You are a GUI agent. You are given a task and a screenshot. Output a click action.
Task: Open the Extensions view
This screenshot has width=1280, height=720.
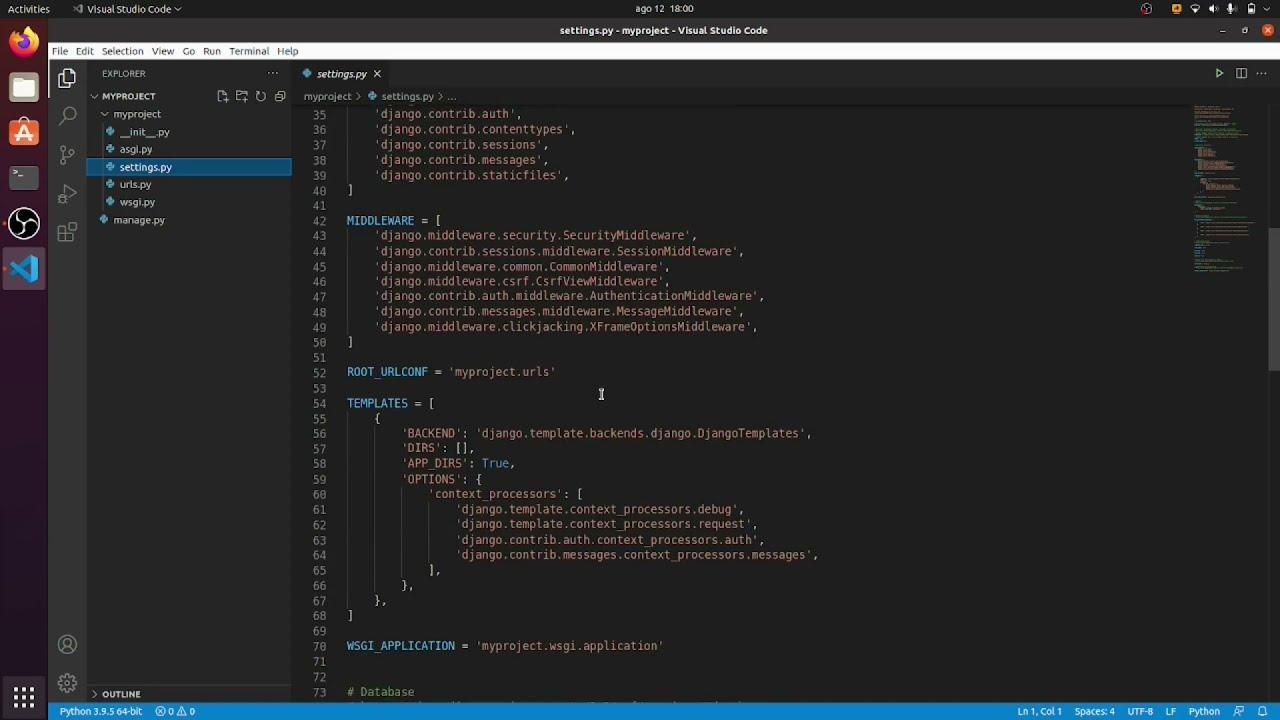click(x=67, y=233)
